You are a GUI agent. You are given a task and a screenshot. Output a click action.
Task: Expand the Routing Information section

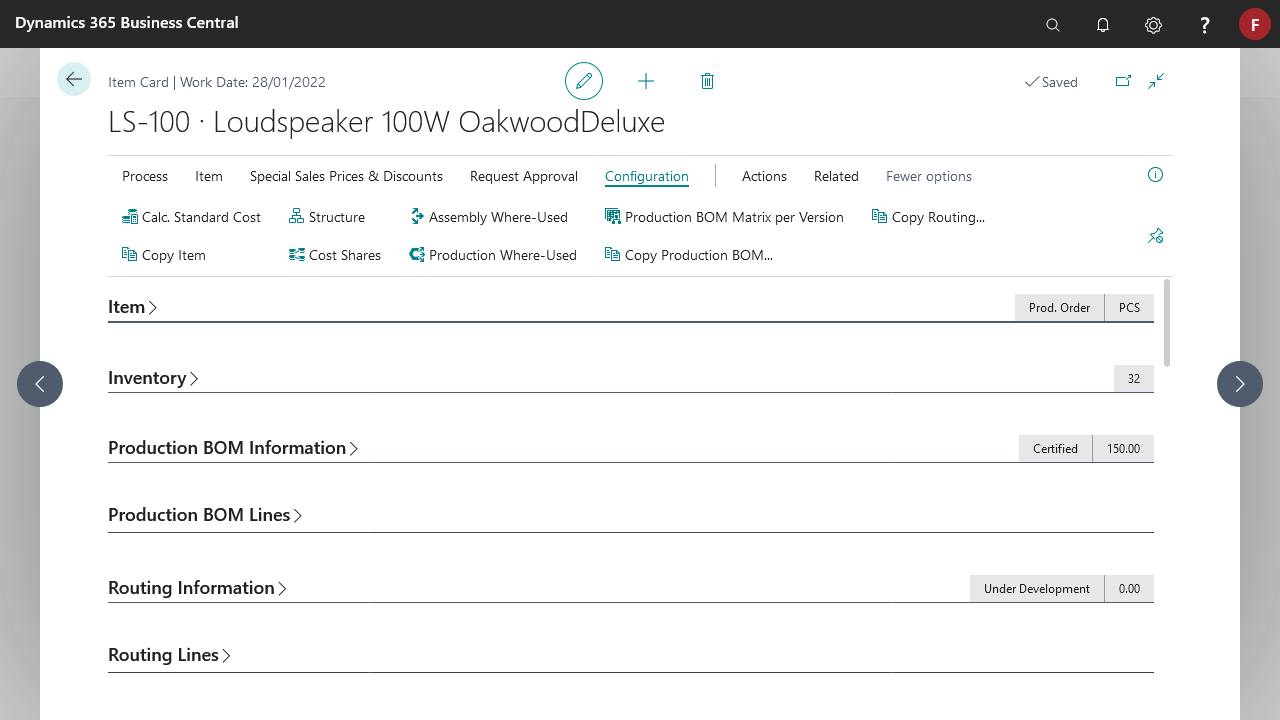(197, 588)
